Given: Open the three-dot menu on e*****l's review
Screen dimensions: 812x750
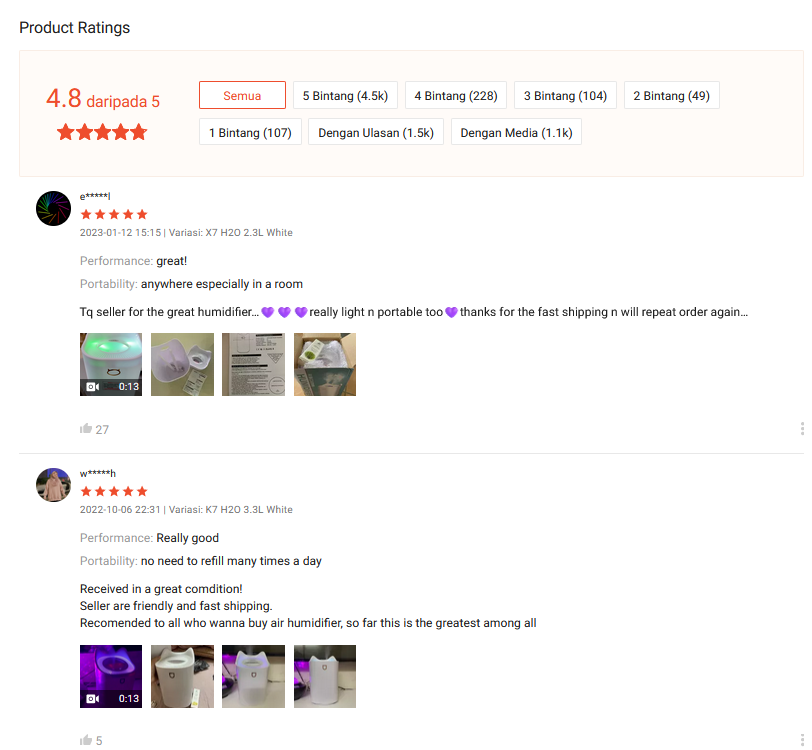Looking at the screenshot, I should point(802,428).
